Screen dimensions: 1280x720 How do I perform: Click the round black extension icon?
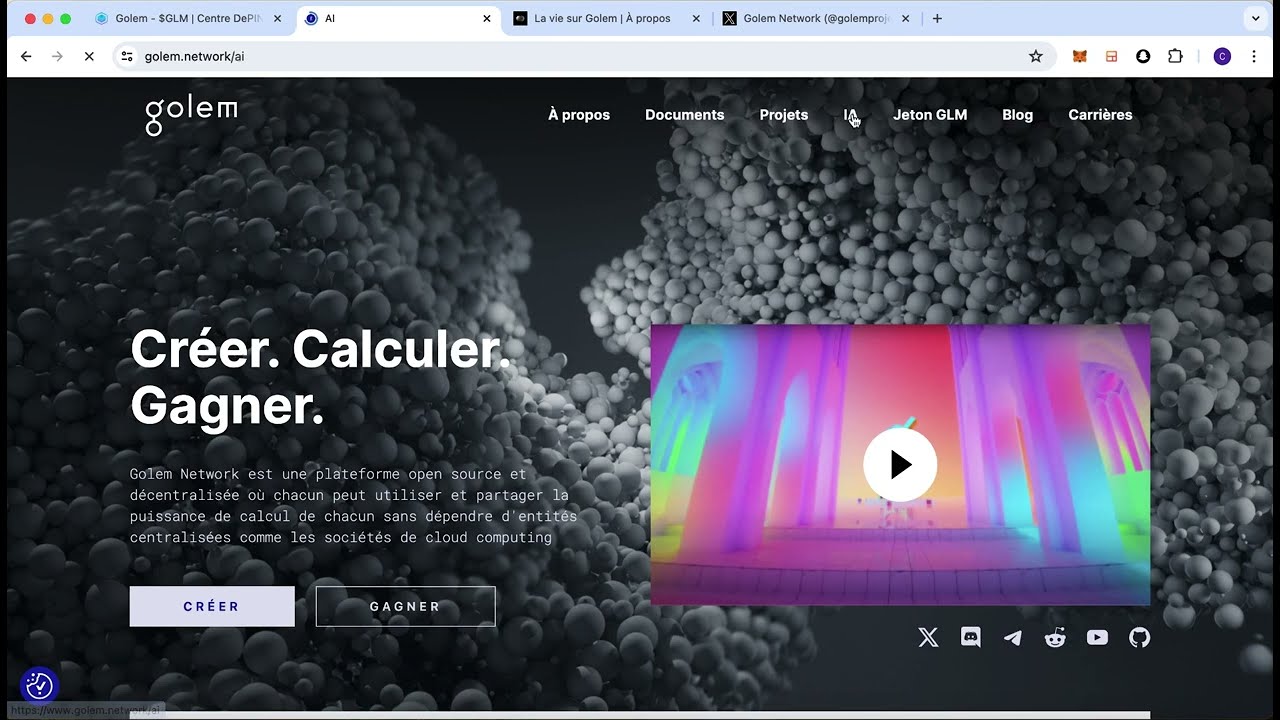pos(1143,57)
